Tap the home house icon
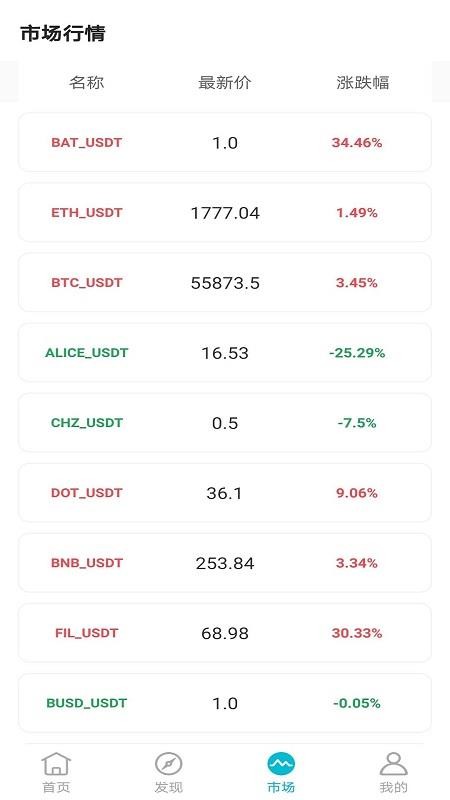Screen dimensions: 450x800 (56, 764)
